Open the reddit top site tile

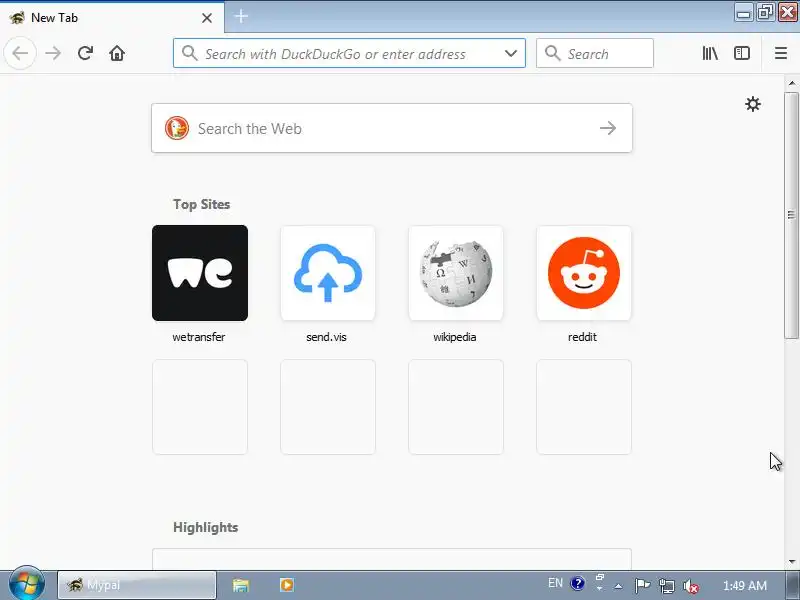point(584,273)
